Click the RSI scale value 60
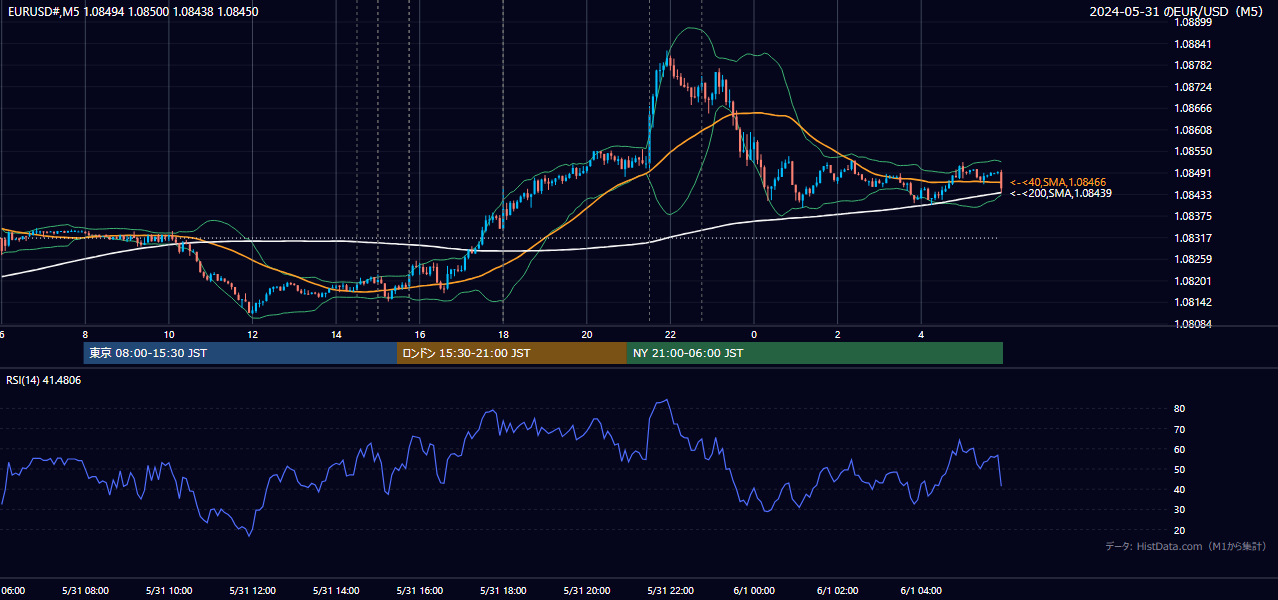 coord(1180,450)
